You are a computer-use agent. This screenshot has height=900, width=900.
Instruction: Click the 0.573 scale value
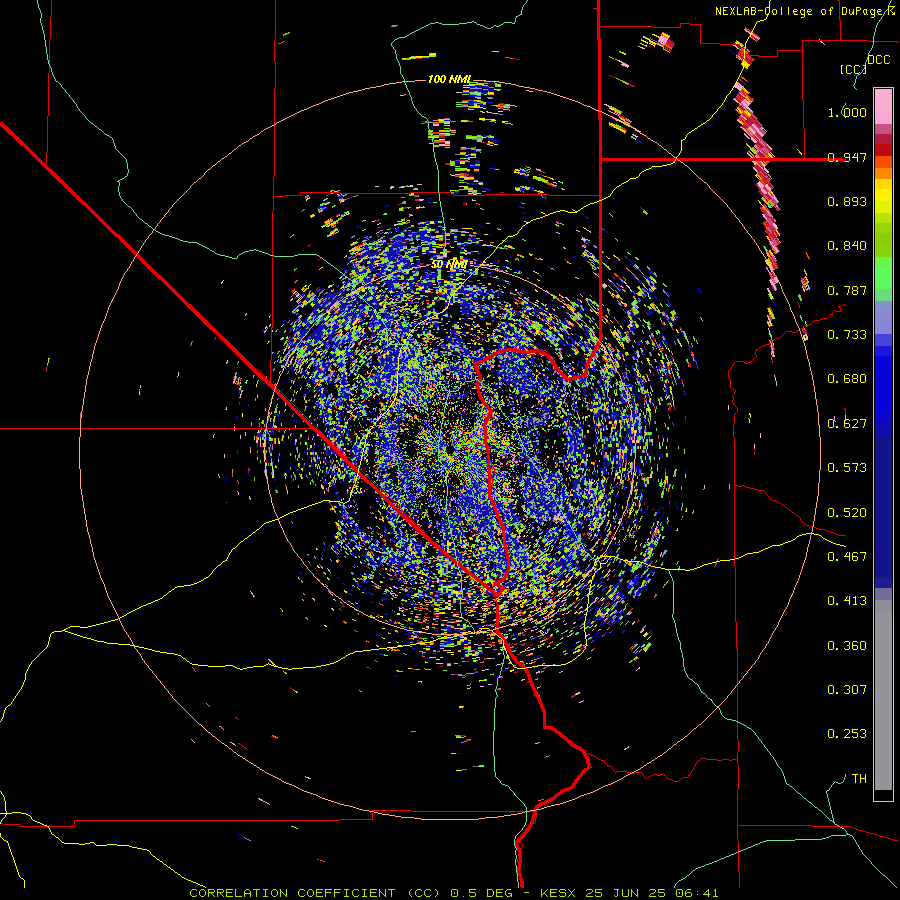coord(847,468)
